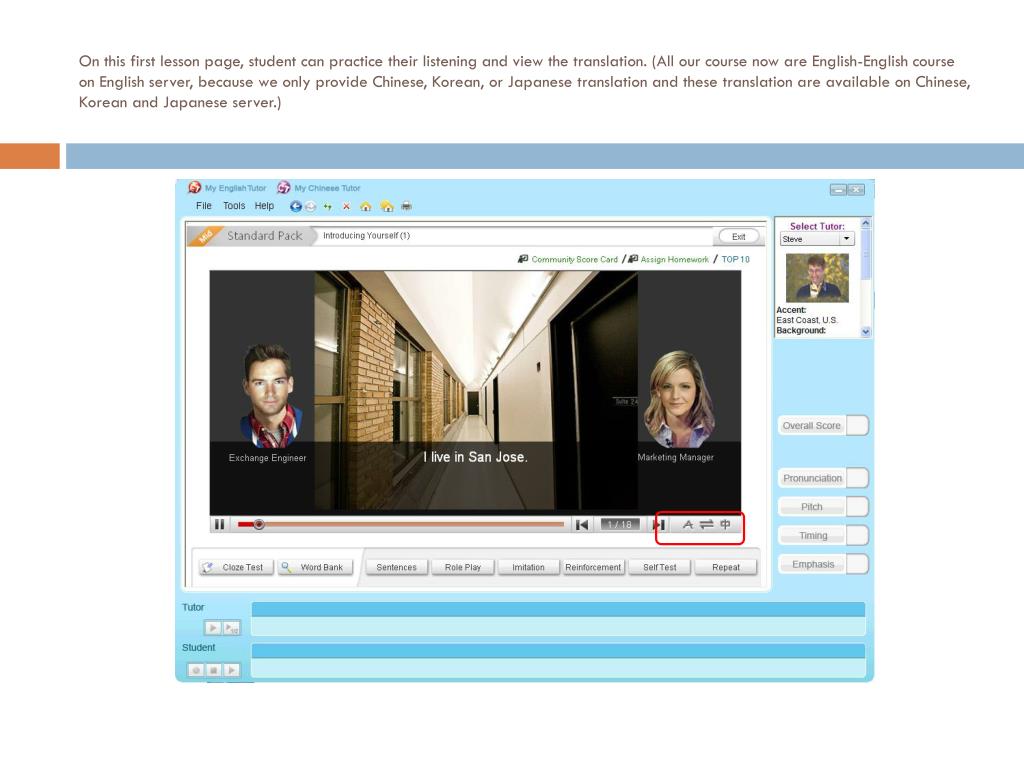Open the Select Tutor dropdown
The image size is (1024, 768).
click(x=817, y=239)
